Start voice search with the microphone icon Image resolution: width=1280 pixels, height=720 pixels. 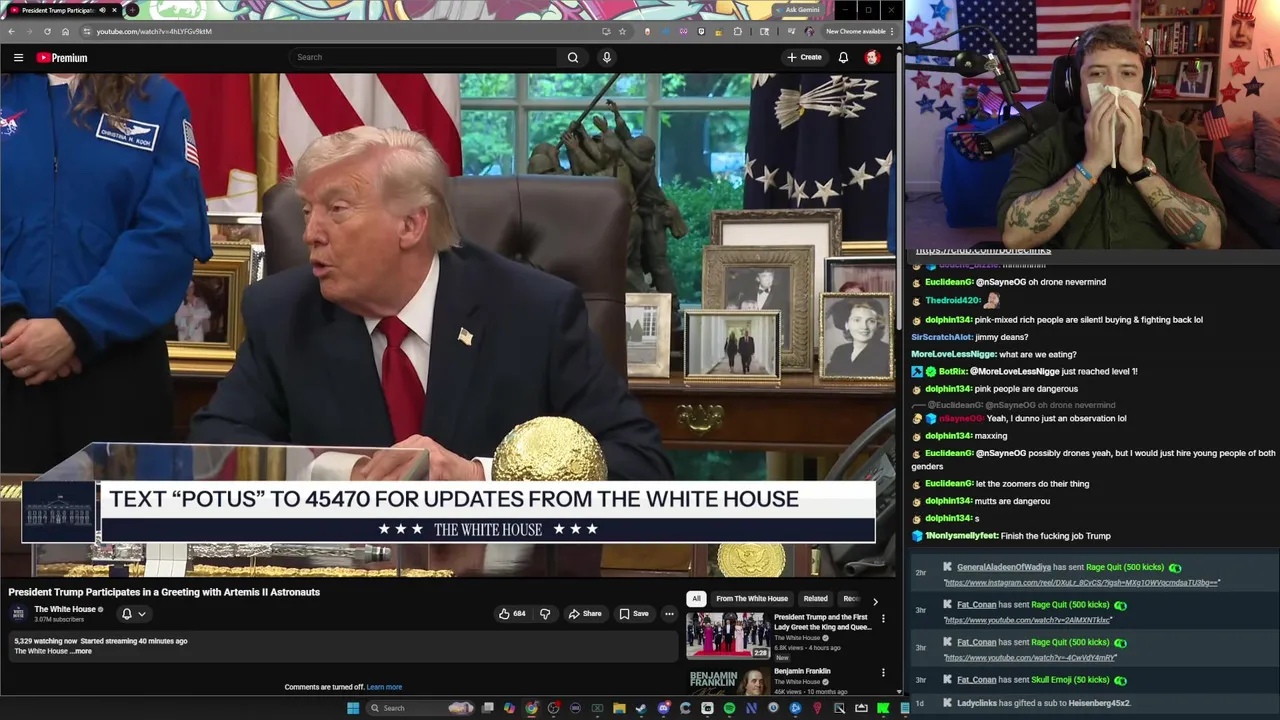click(x=606, y=57)
